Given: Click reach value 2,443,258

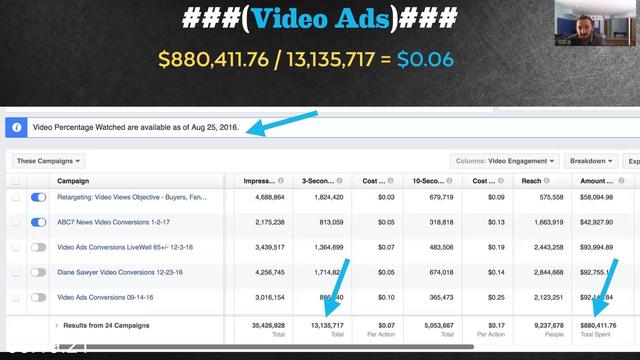Looking at the screenshot, I should click(x=549, y=247).
